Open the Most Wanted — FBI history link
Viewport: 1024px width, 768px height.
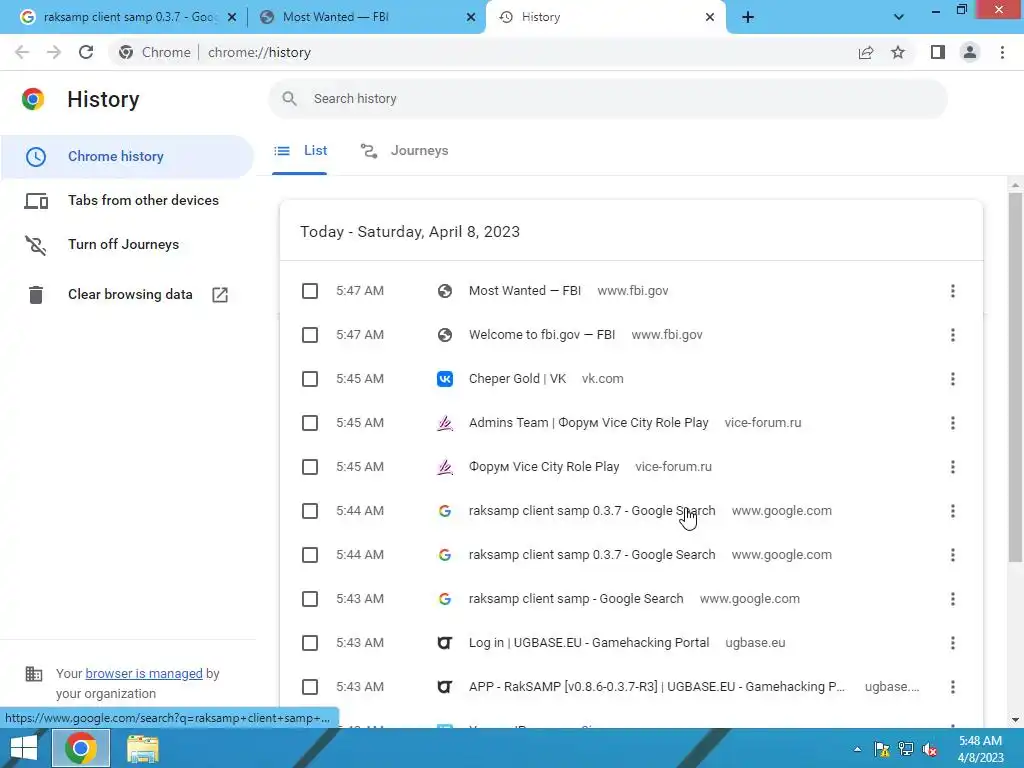524,291
